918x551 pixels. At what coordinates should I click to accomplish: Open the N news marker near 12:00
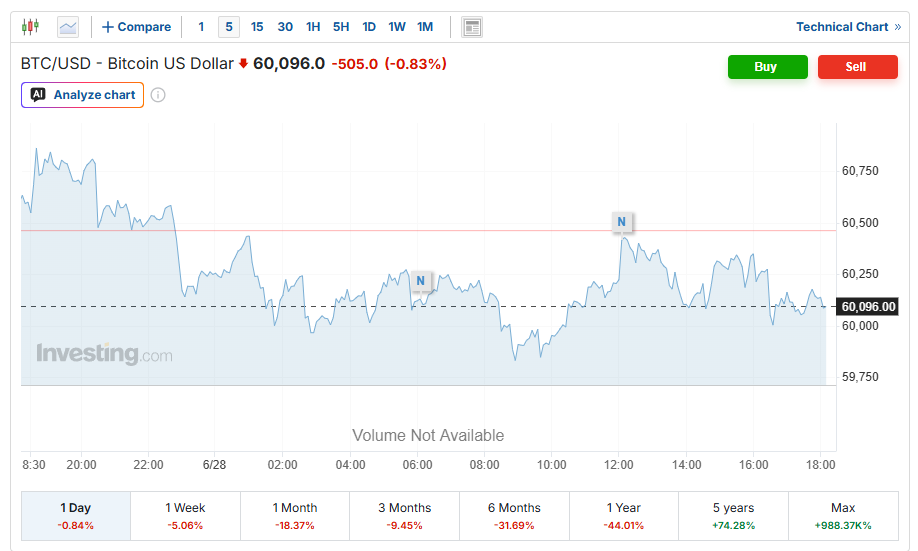pyautogui.click(x=622, y=222)
